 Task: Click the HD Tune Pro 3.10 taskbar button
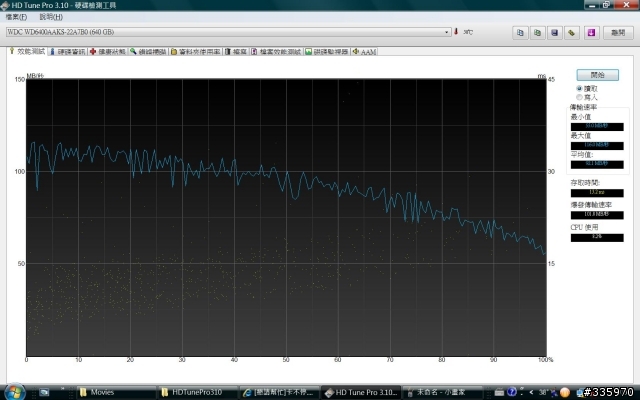pos(361,392)
